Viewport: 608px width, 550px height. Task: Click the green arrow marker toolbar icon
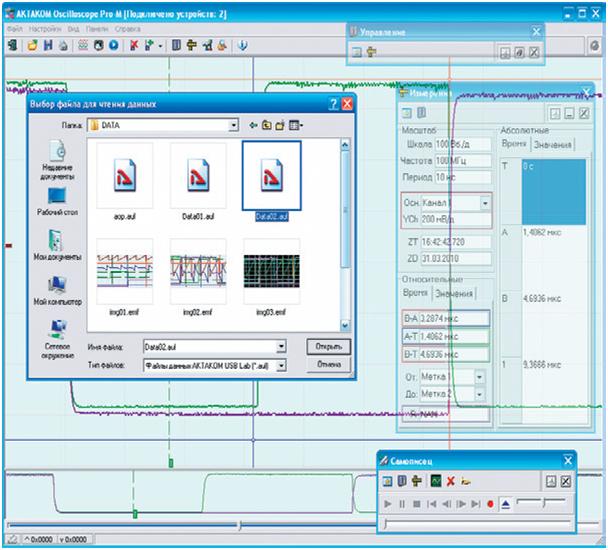click(149, 45)
